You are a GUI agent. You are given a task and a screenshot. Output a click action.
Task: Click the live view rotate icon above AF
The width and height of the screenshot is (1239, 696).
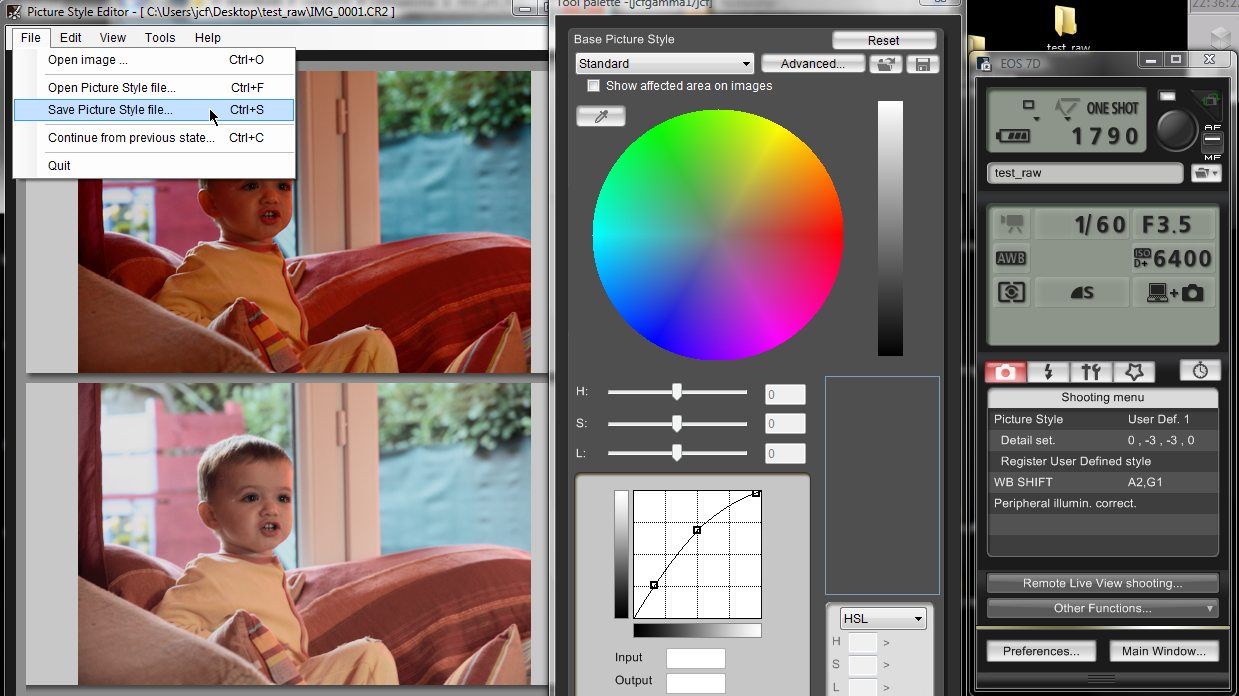click(x=1212, y=100)
